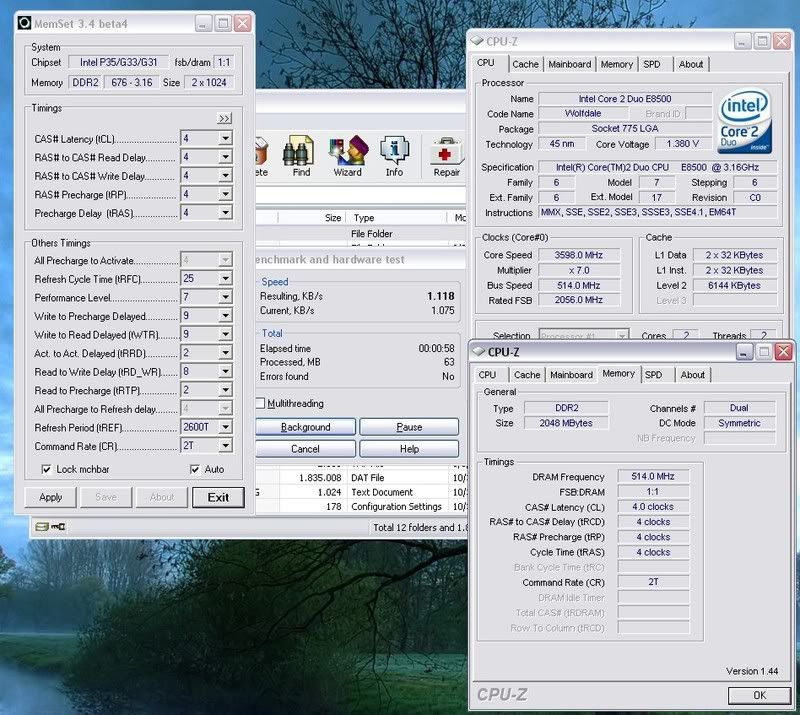Open the Wizard tool in WinRAR
Image resolution: width=800 pixels, height=715 pixels.
(x=348, y=156)
